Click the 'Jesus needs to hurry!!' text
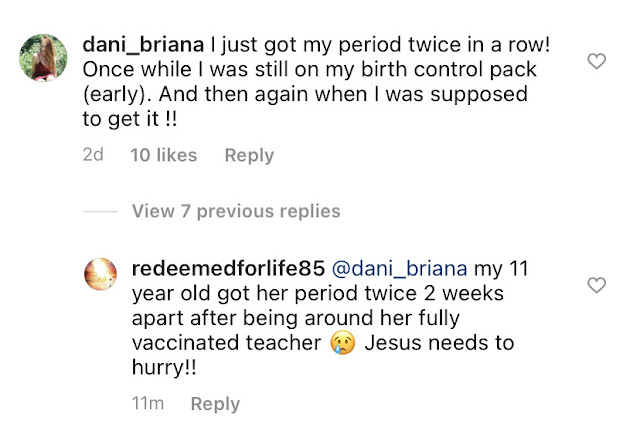640x441 pixels. pos(323,355)
